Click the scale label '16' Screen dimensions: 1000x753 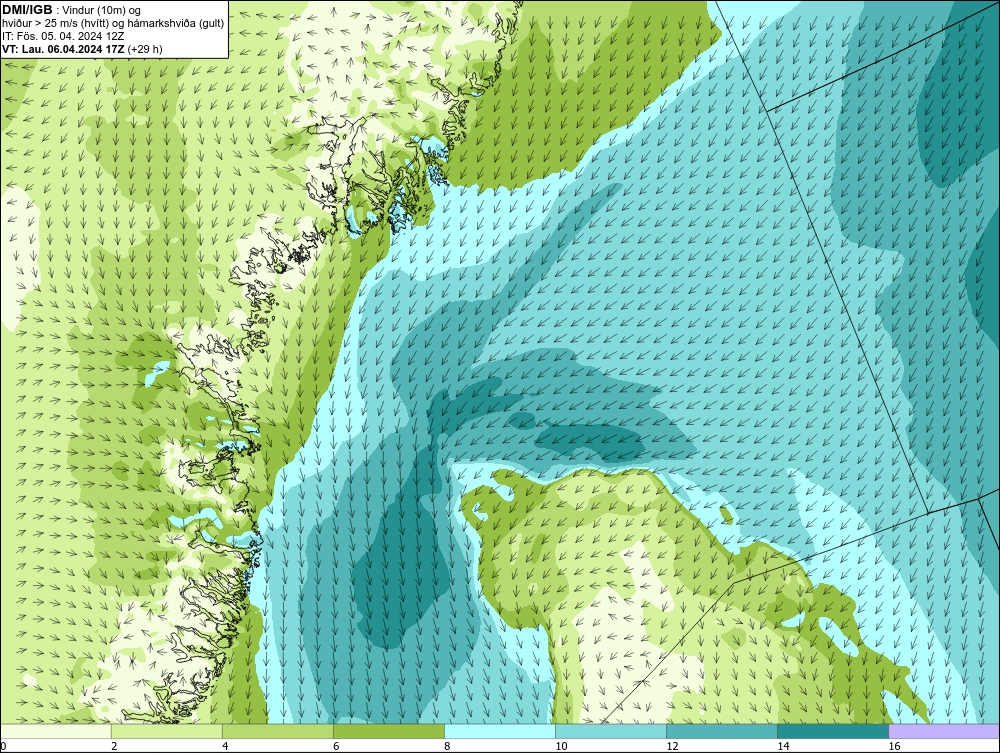click(x=893, y=746)
